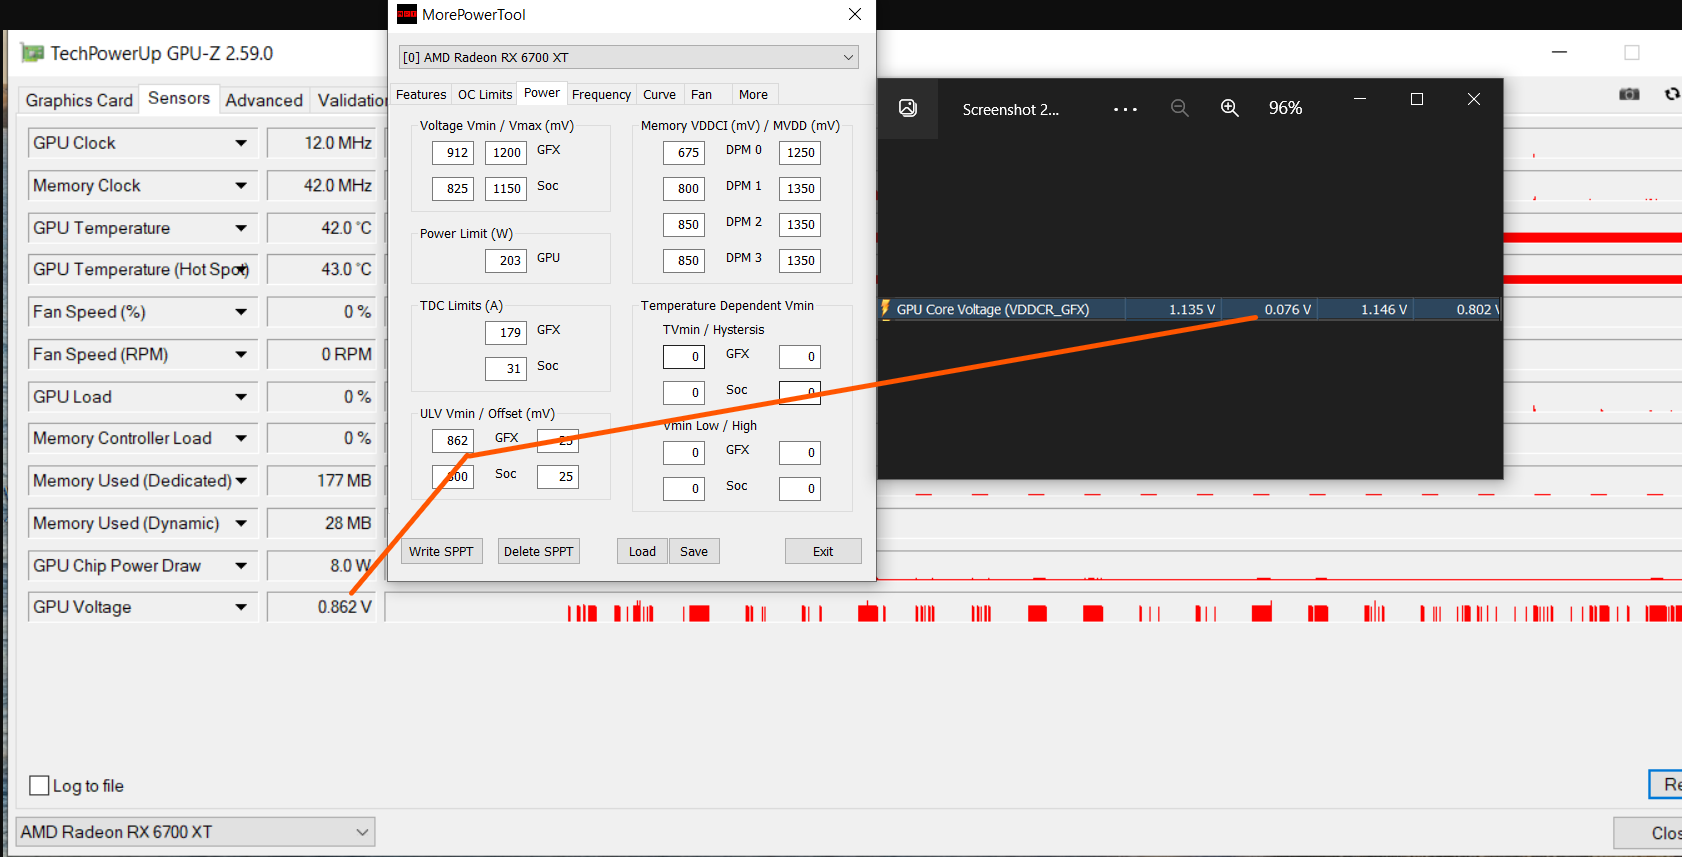Open the Memory Clock sensor dropdown
The height and width of the screenshot is (857, 1682).
(241, 186)
